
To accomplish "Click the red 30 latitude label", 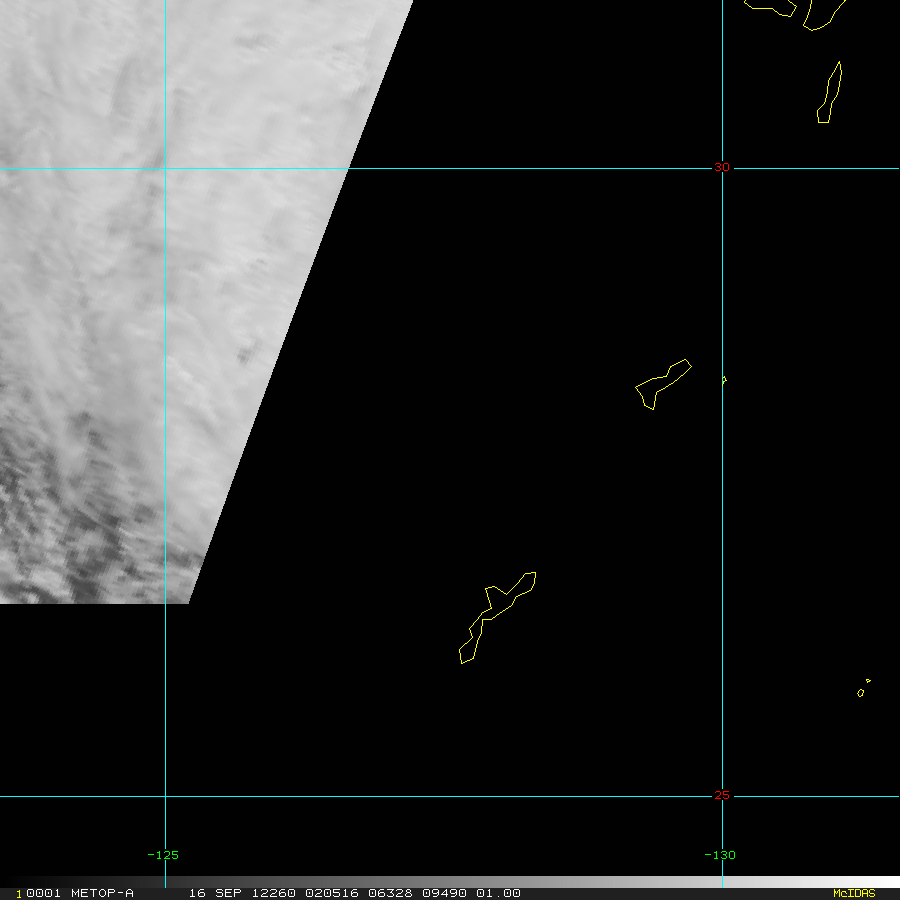I will point(721,168).
